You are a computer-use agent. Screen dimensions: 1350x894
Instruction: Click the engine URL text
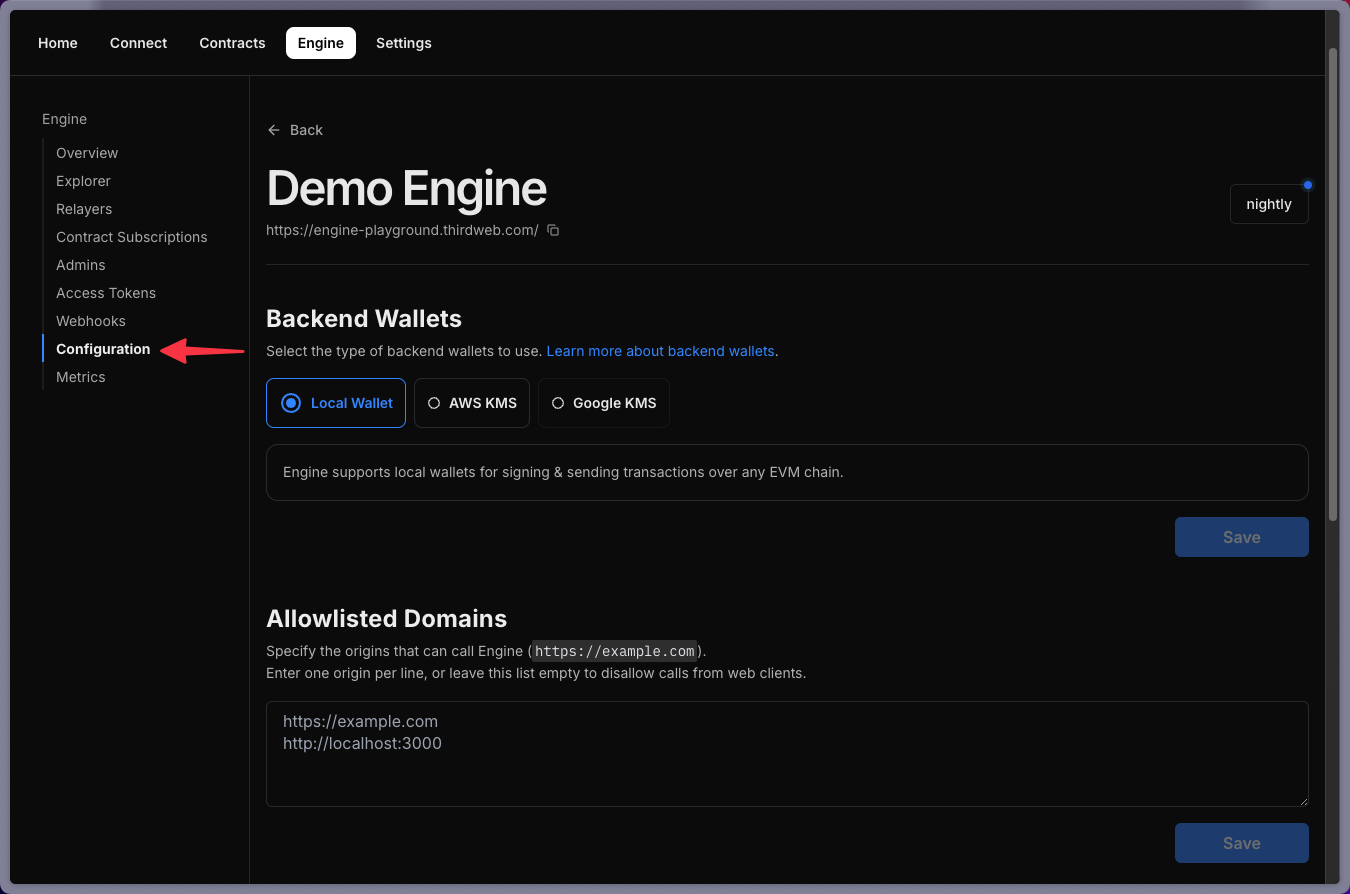[x=402, y=230]
